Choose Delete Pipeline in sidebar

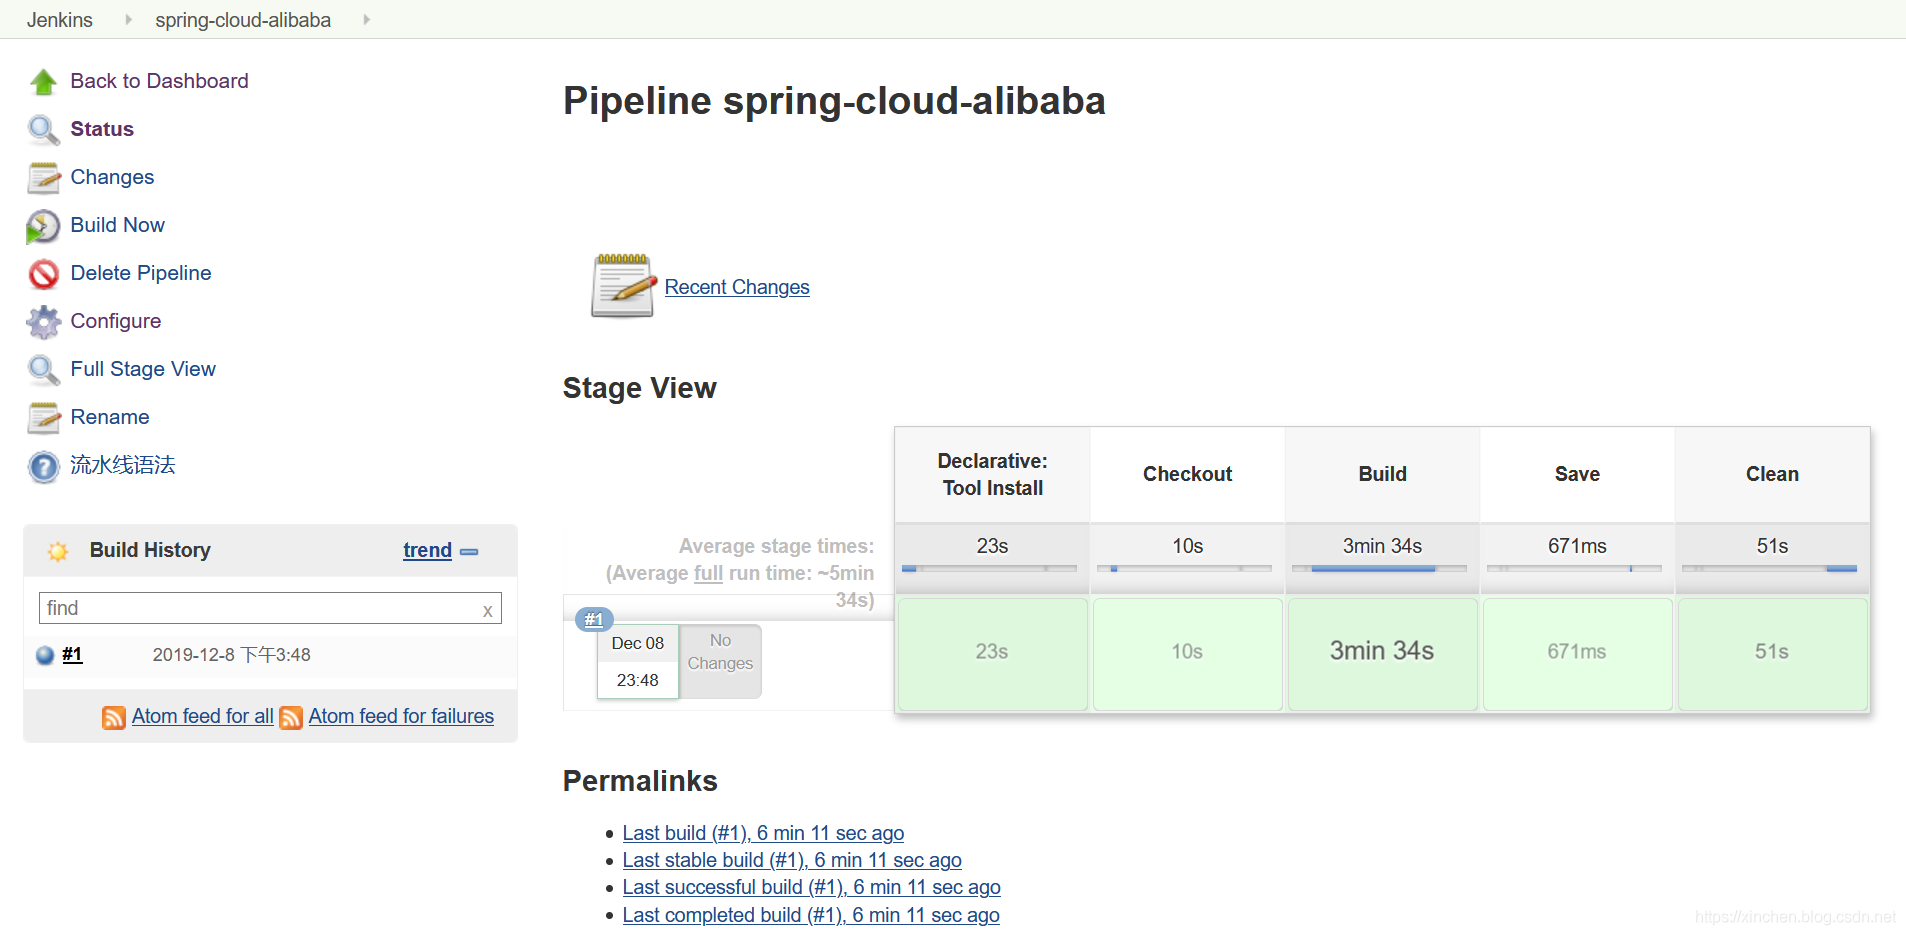[141, 273]
